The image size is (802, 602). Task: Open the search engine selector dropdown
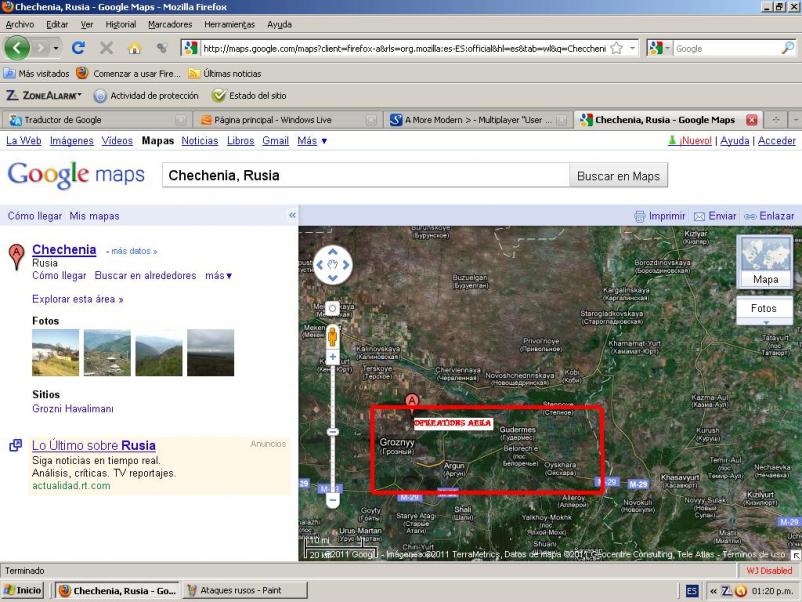659,48
